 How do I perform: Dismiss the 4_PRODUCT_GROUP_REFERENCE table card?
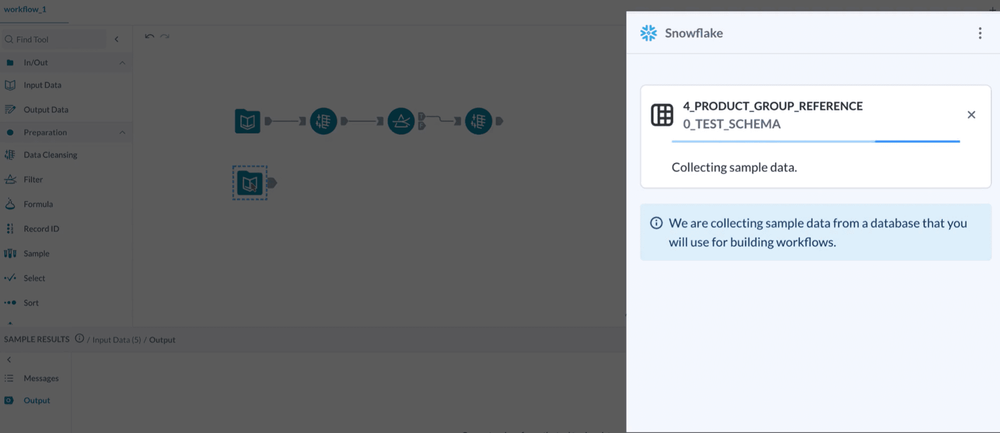[971, 115]
